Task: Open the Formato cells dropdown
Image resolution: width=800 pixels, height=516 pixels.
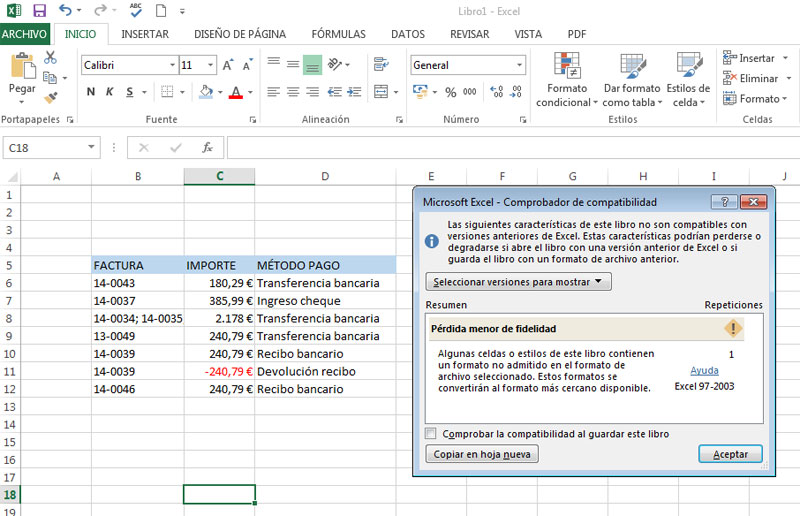Action: point(755,99)
